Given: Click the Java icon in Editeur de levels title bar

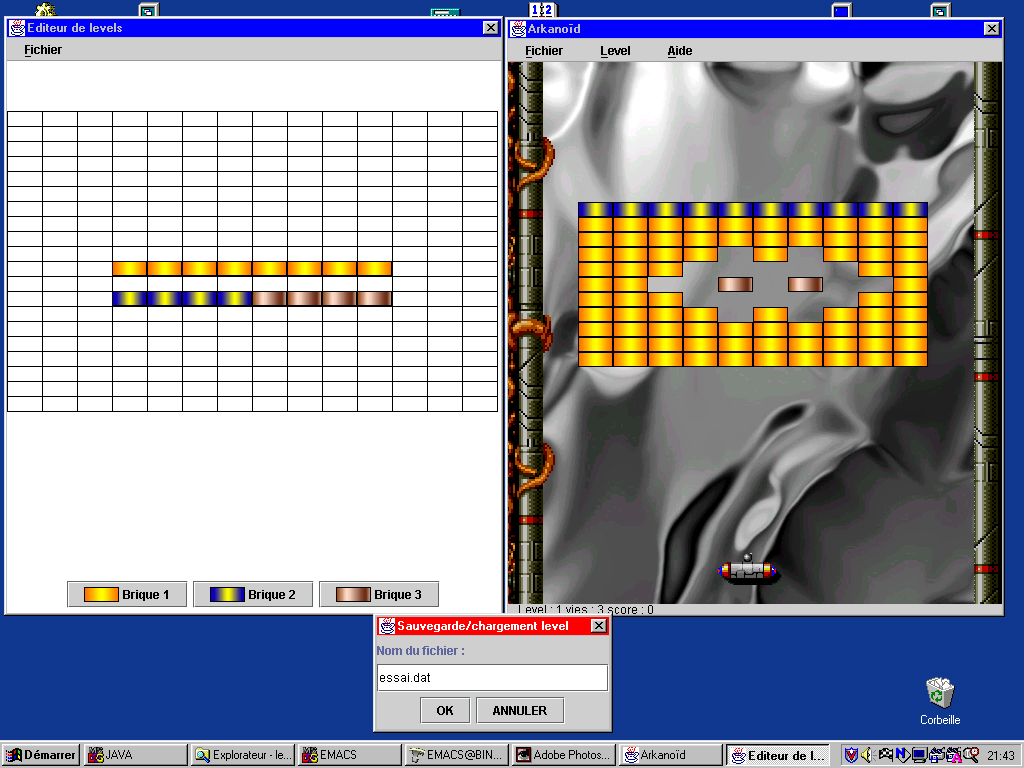Looking at the screenshot, I should tap(16, 28).
